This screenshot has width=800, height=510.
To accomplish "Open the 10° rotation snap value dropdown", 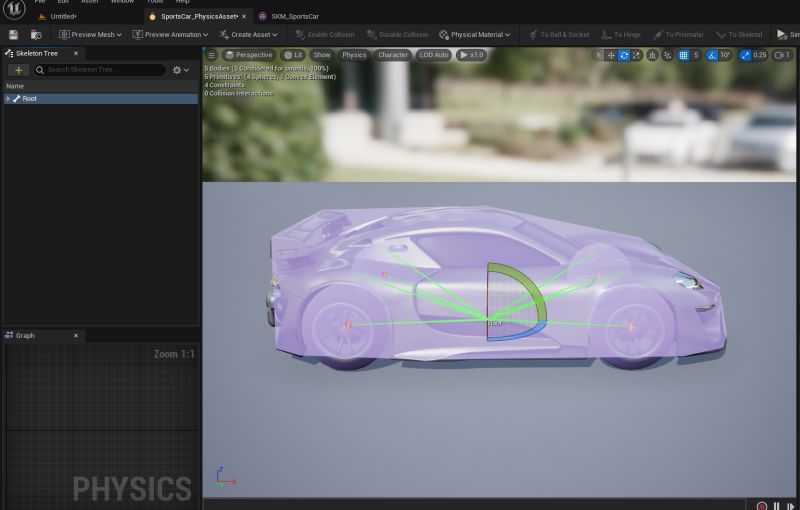I will click(x=726, y=55).
